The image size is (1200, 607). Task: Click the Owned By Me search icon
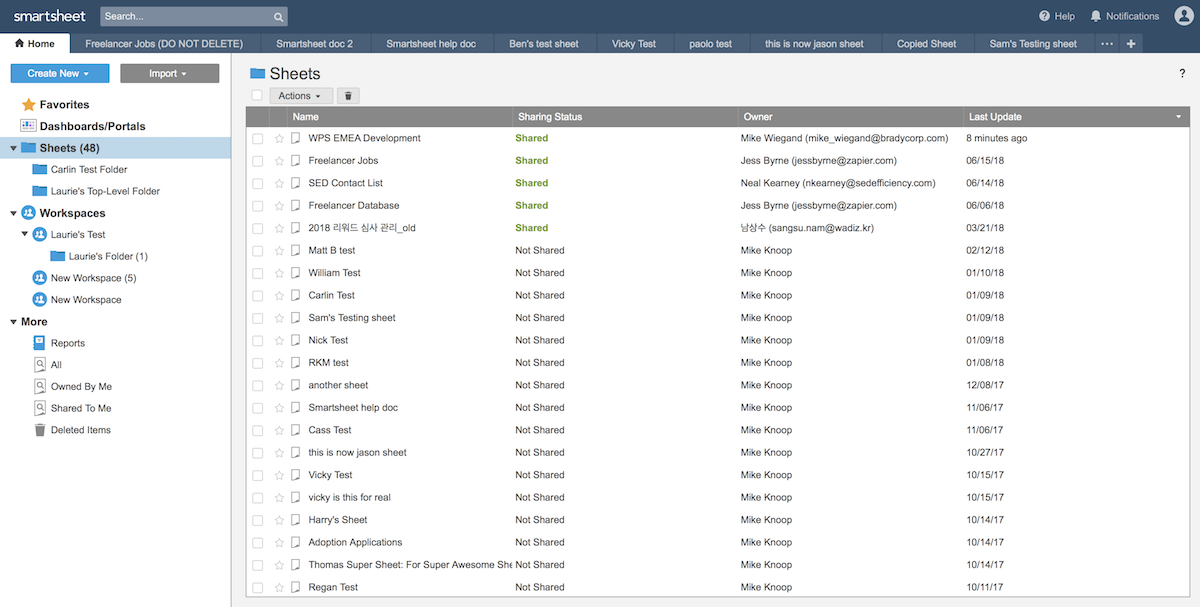tap(40, 387)
